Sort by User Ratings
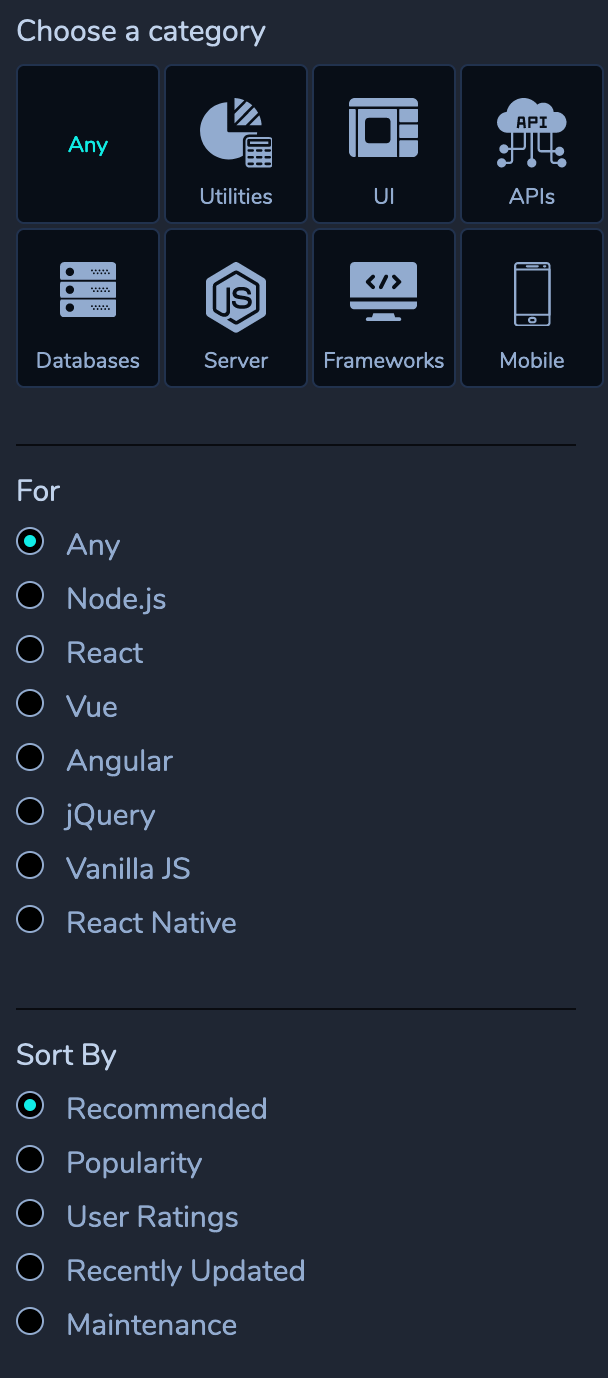This screenshot has width=608, height=1378. (31, 1214)
